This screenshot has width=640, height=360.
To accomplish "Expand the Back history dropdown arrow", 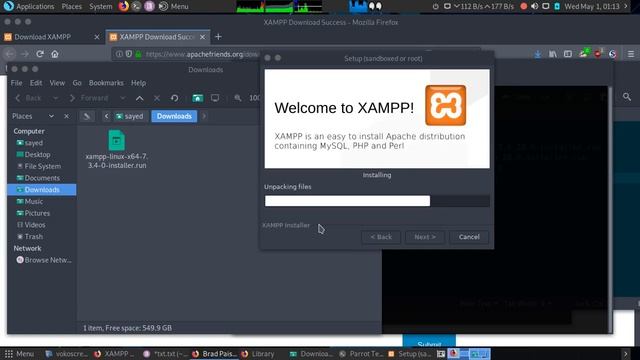I will 55,98.
